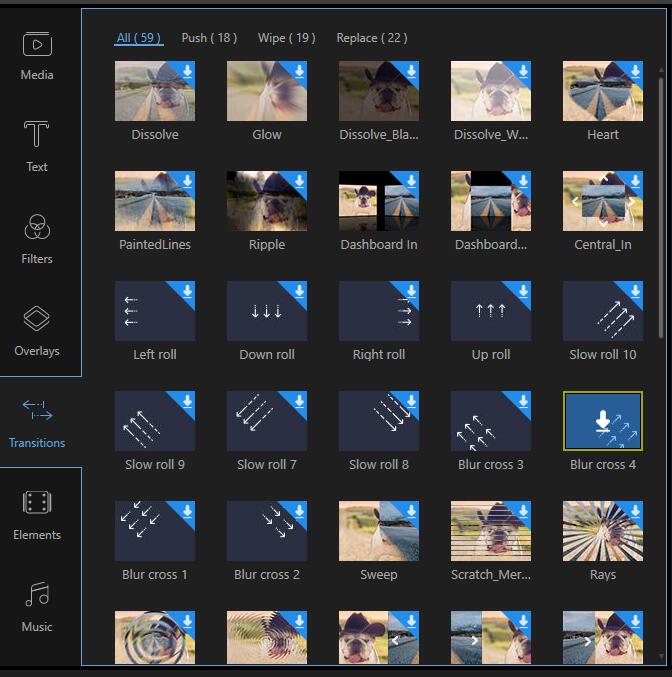Select the Dissolve_W... transition thumbnail
This screenshot has width=672, height=677.
(x=491, y=91)
